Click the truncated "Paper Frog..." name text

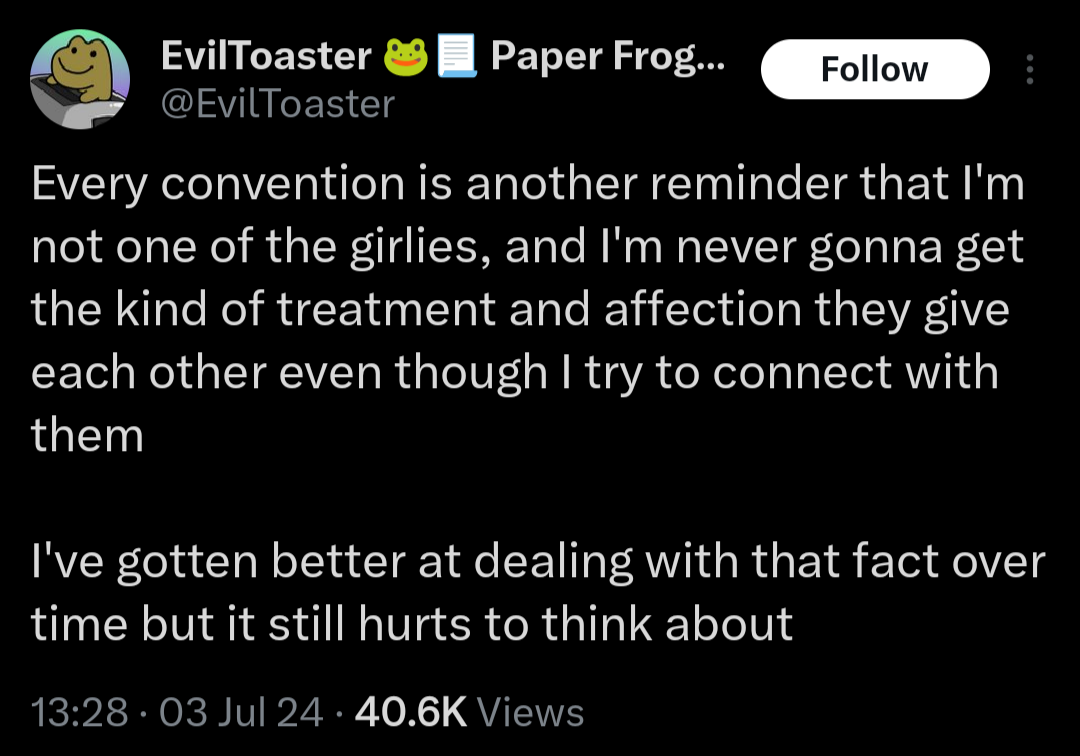coord(608,56)
